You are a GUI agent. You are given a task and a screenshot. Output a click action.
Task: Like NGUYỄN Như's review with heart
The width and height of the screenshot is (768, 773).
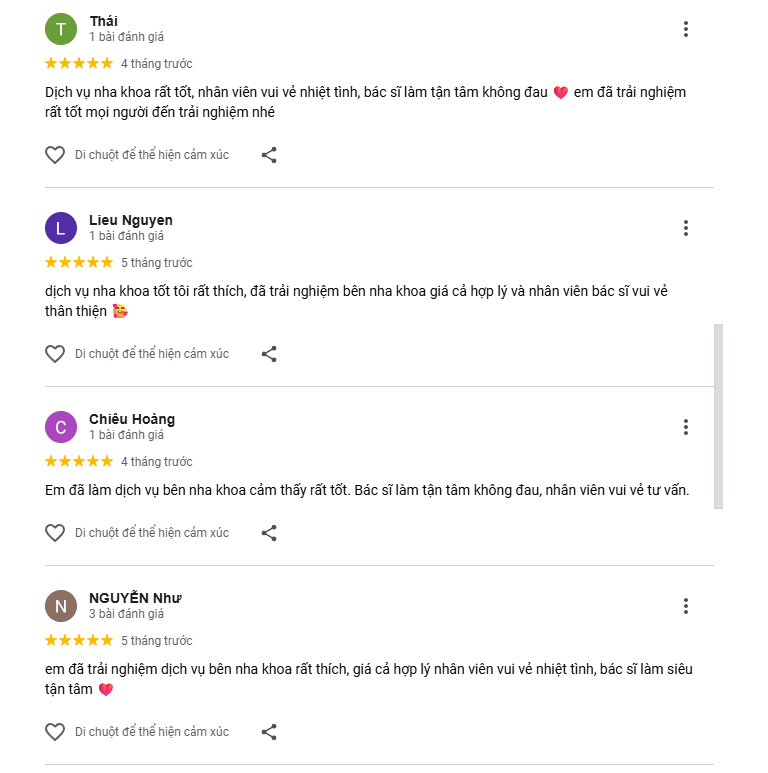tap(55, 732)
